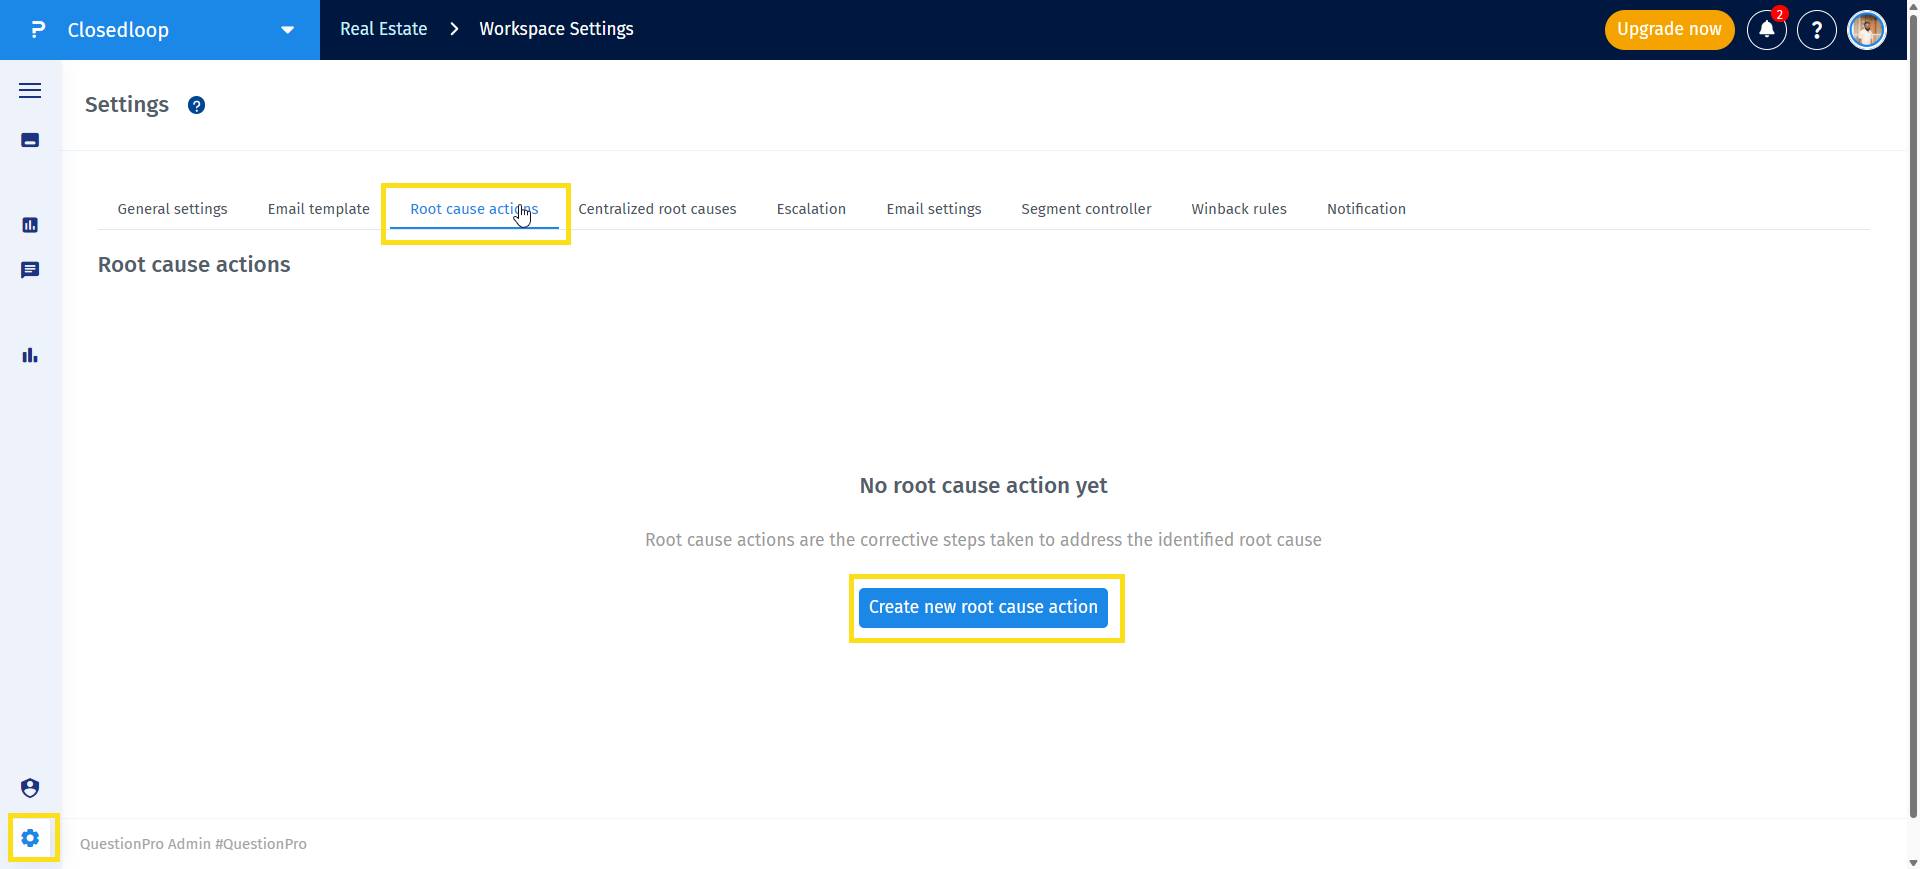This screenshot has height=869, width=1920.
Task: Switch to Centralized root causes tab
Action: tap(657, 209)
